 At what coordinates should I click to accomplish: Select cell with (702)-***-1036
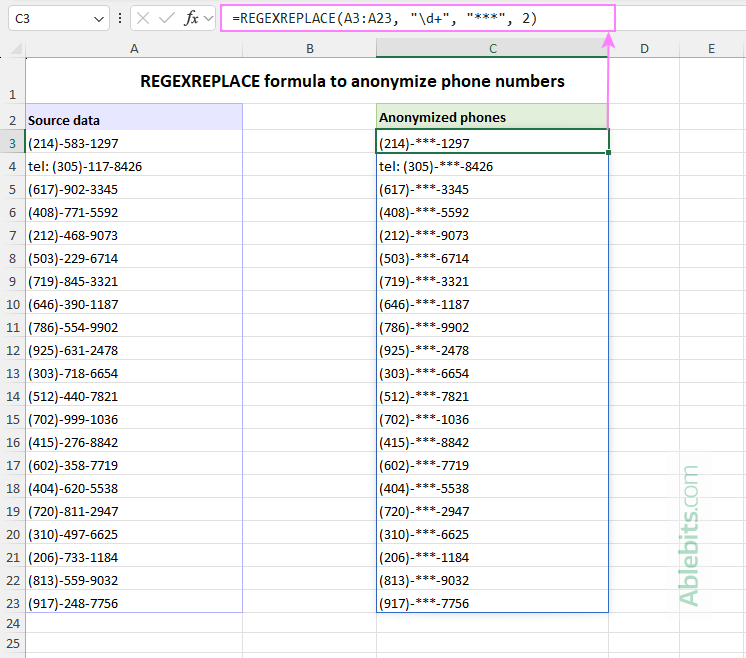tap(492, 417)
